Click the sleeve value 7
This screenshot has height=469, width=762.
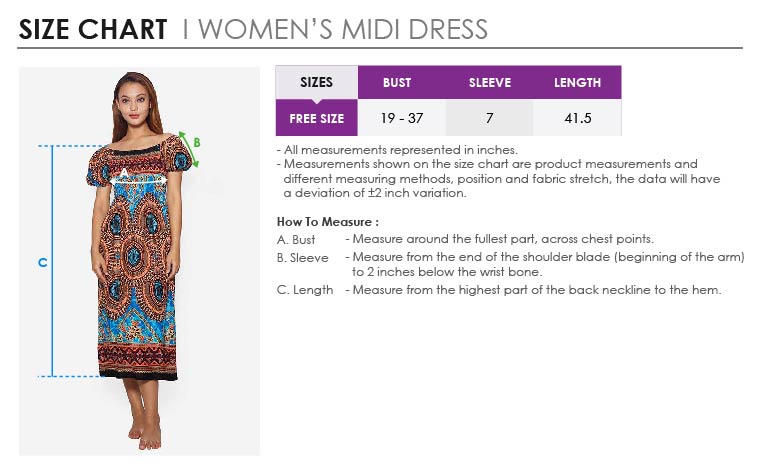pyautogui.click(x=489, y=118)
